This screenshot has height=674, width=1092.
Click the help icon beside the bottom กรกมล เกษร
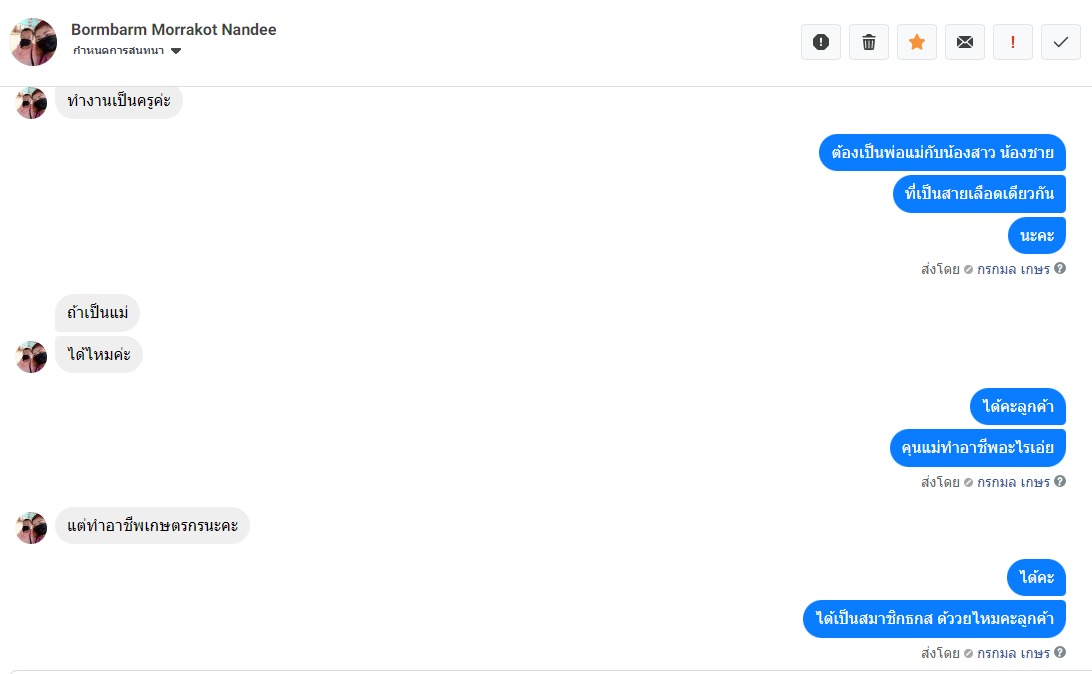(1060, 652)
